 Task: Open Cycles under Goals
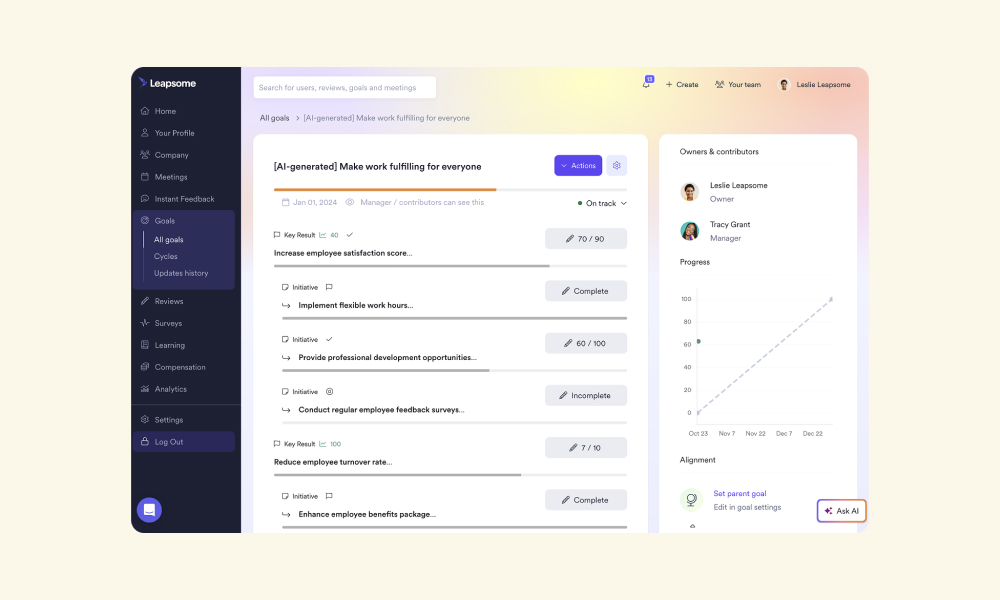click(x=166, y=256)
